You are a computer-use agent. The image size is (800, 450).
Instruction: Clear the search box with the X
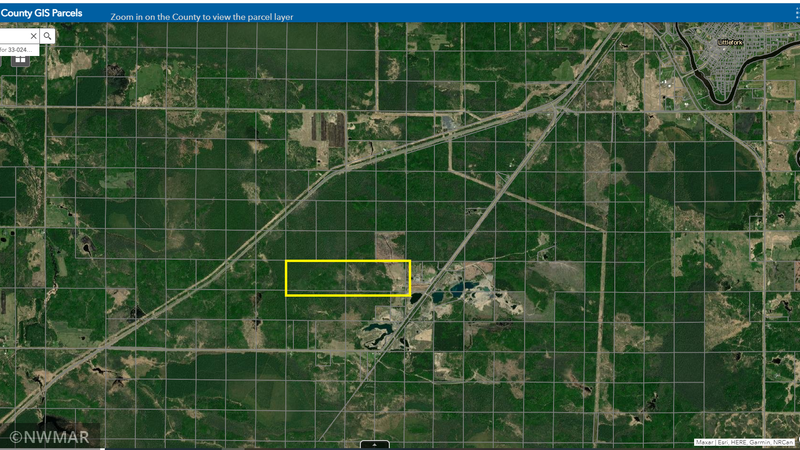coord(33,36)
